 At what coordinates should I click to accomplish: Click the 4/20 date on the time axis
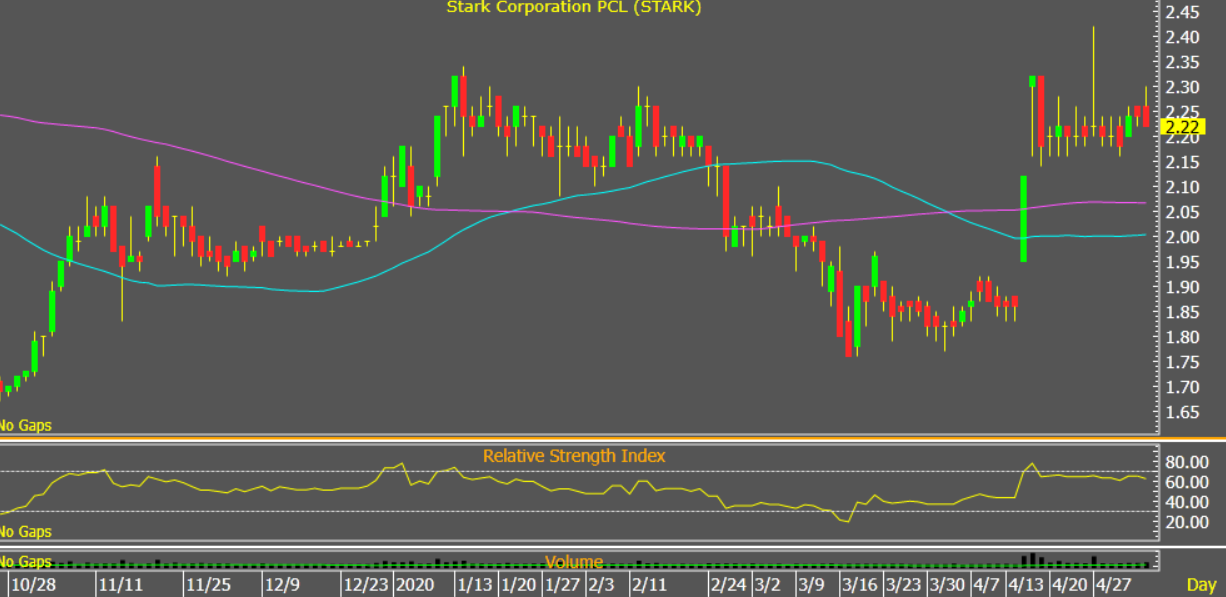point(1069,584)
